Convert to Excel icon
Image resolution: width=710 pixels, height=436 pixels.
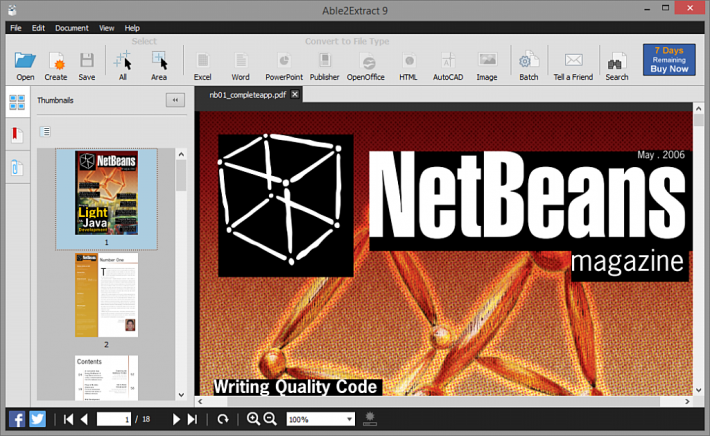(202, 60)
